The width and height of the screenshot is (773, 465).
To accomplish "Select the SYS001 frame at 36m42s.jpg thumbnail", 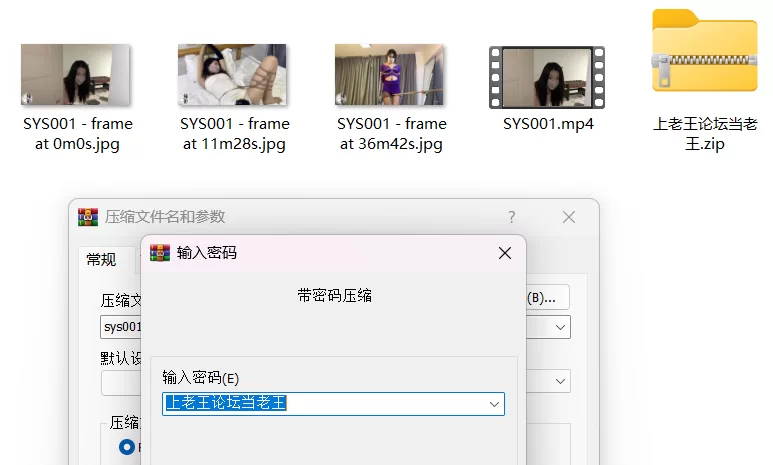I will coord(389,74).
